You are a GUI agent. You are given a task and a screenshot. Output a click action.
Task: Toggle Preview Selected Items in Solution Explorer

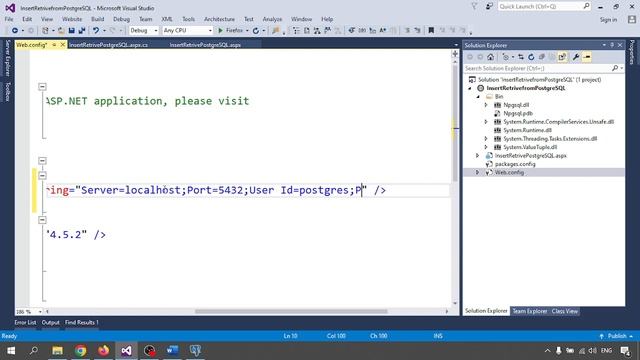(x=587, y=57)
